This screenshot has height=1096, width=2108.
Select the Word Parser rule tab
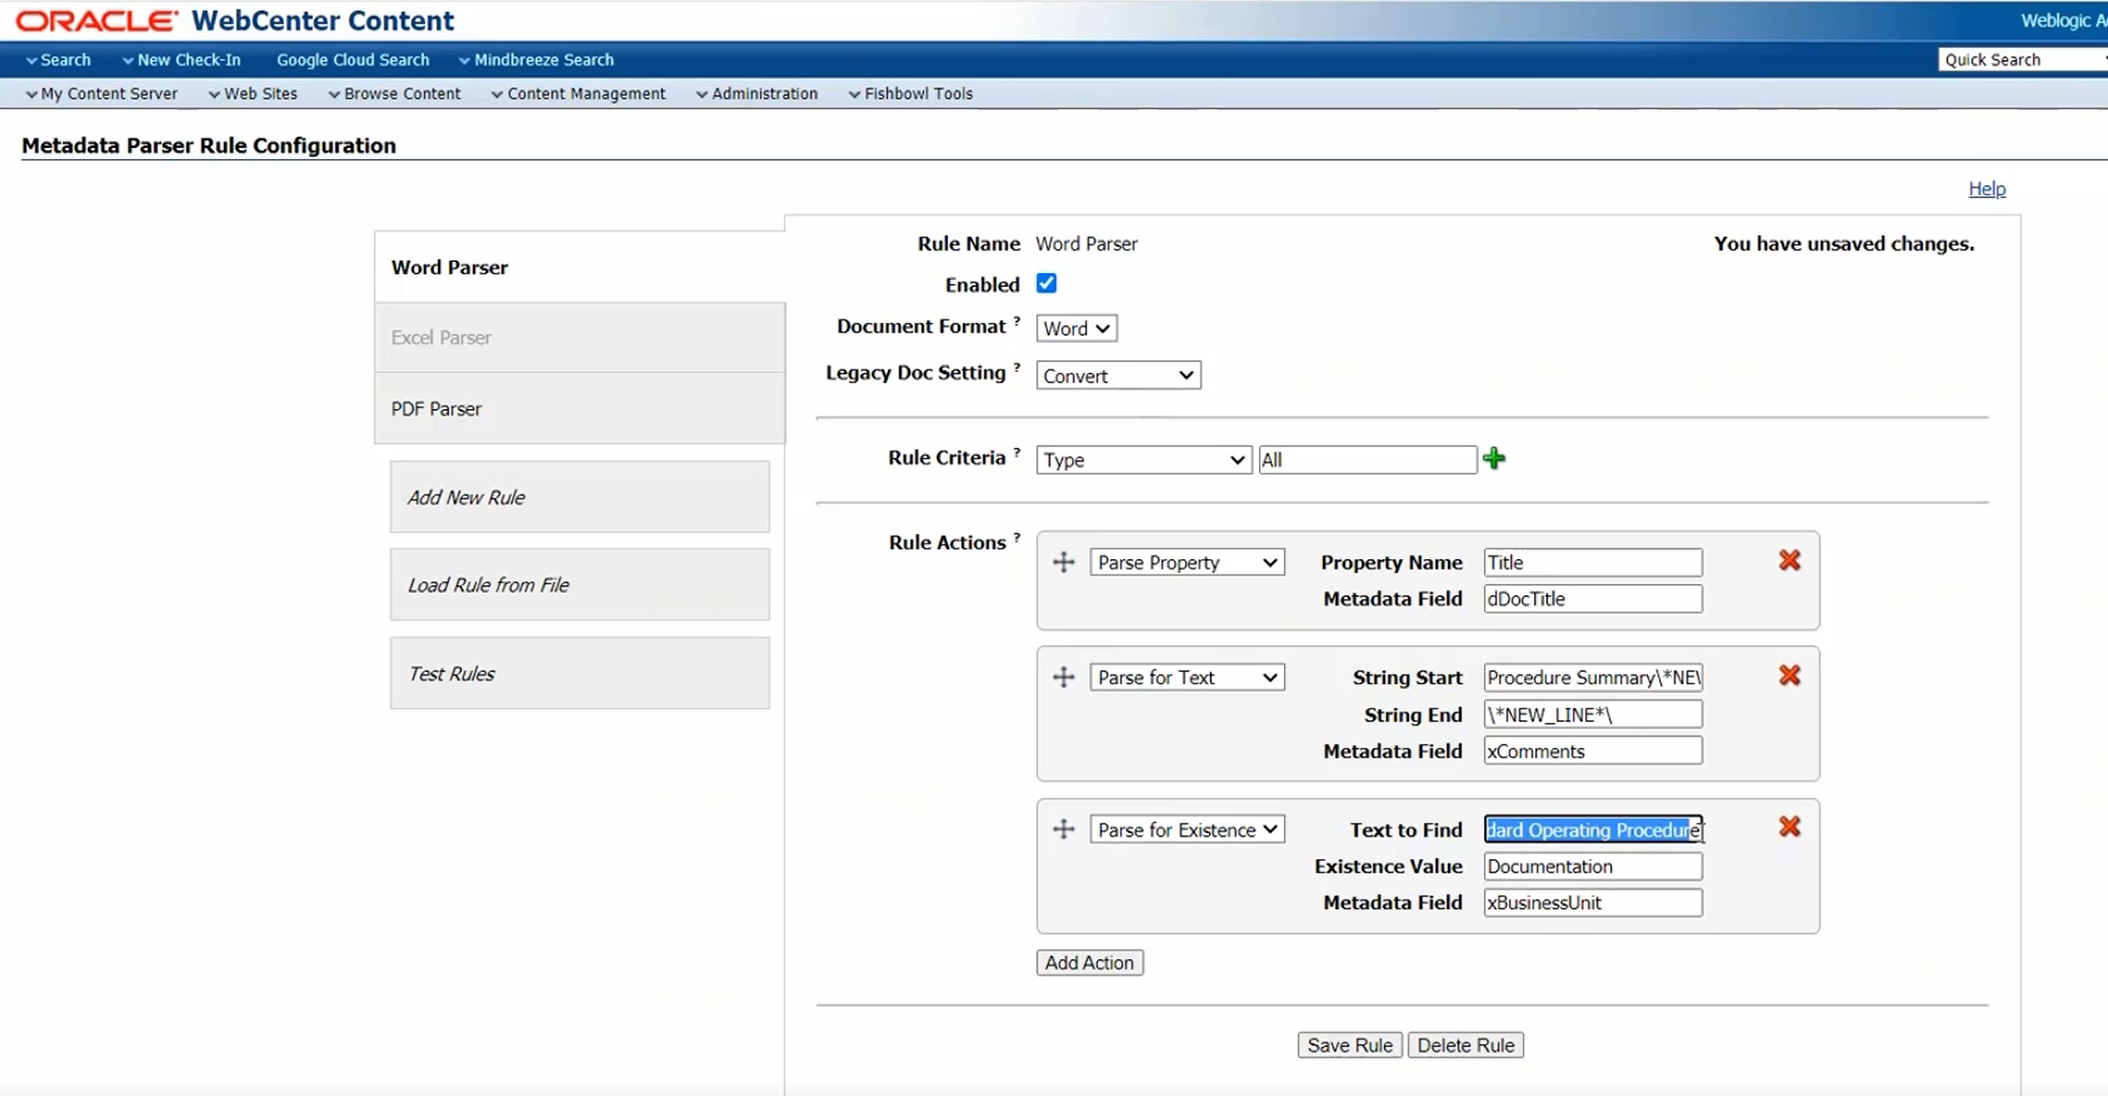point(580,267)
